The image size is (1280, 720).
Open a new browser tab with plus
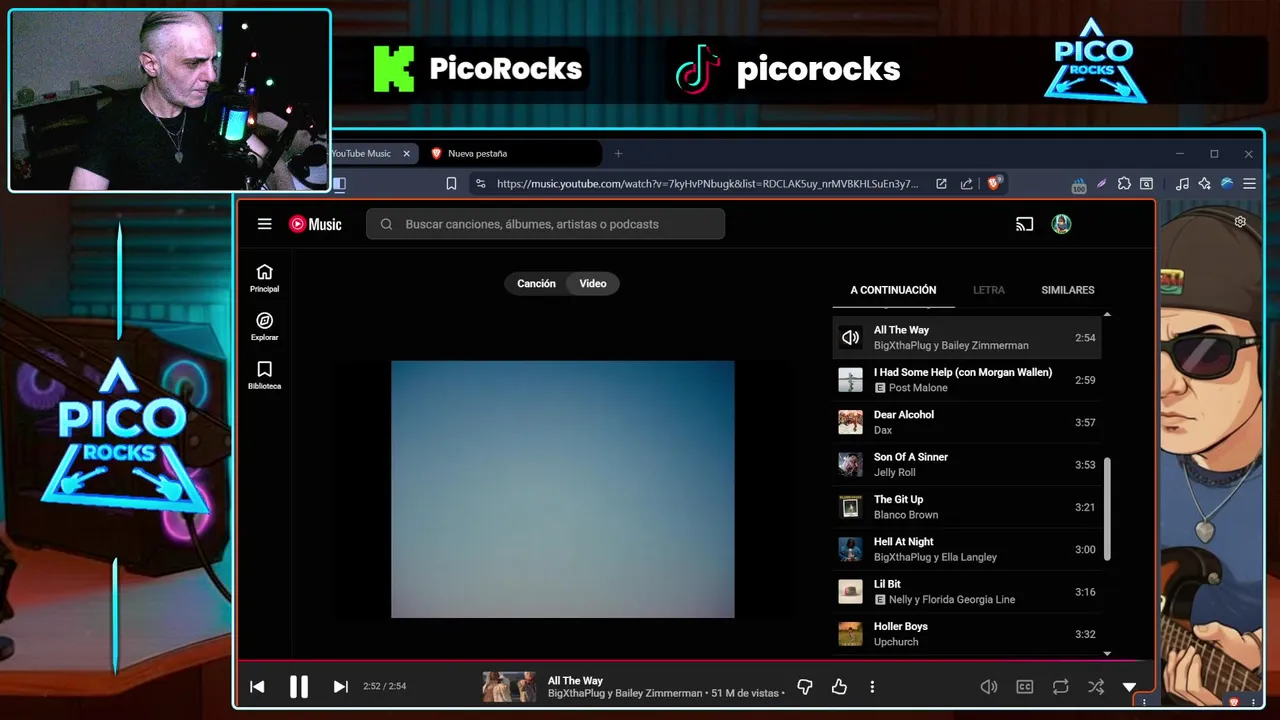pos(618,153)
